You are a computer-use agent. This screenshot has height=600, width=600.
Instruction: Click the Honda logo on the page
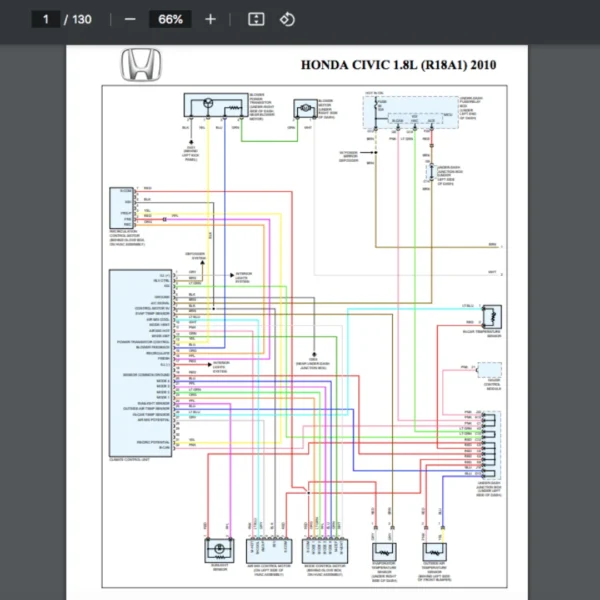pyautogui.click(x=142, y=66)
